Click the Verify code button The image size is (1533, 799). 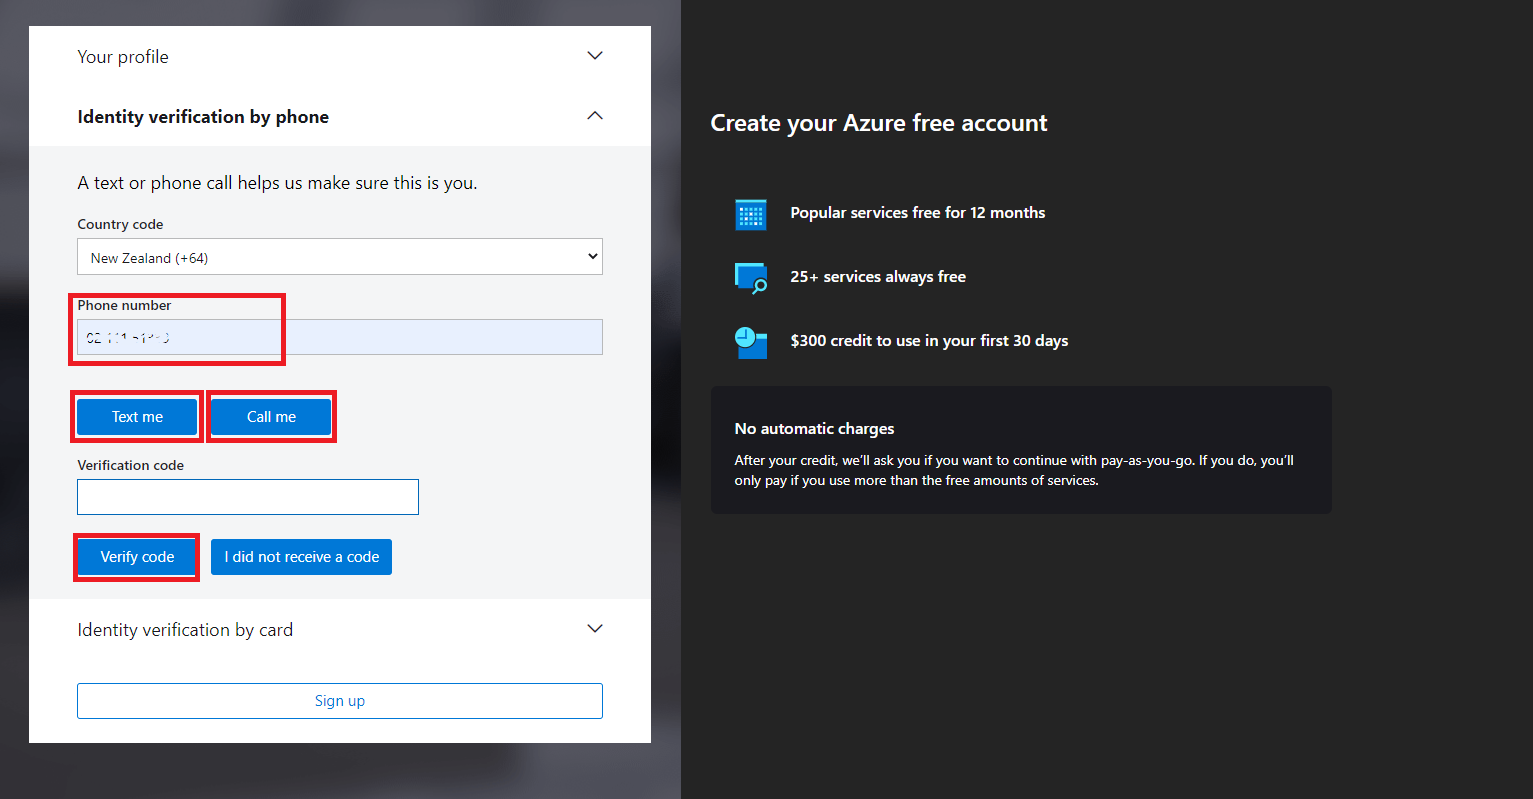point(137,557)
